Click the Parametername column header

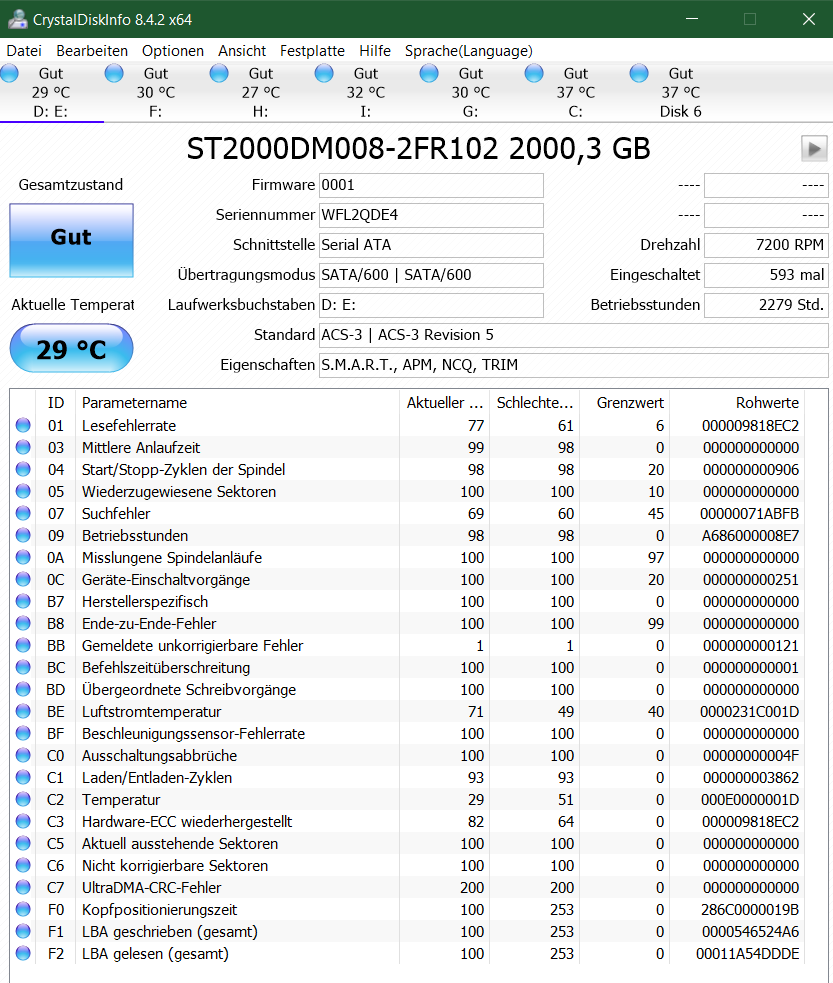[x=237, y=402]
